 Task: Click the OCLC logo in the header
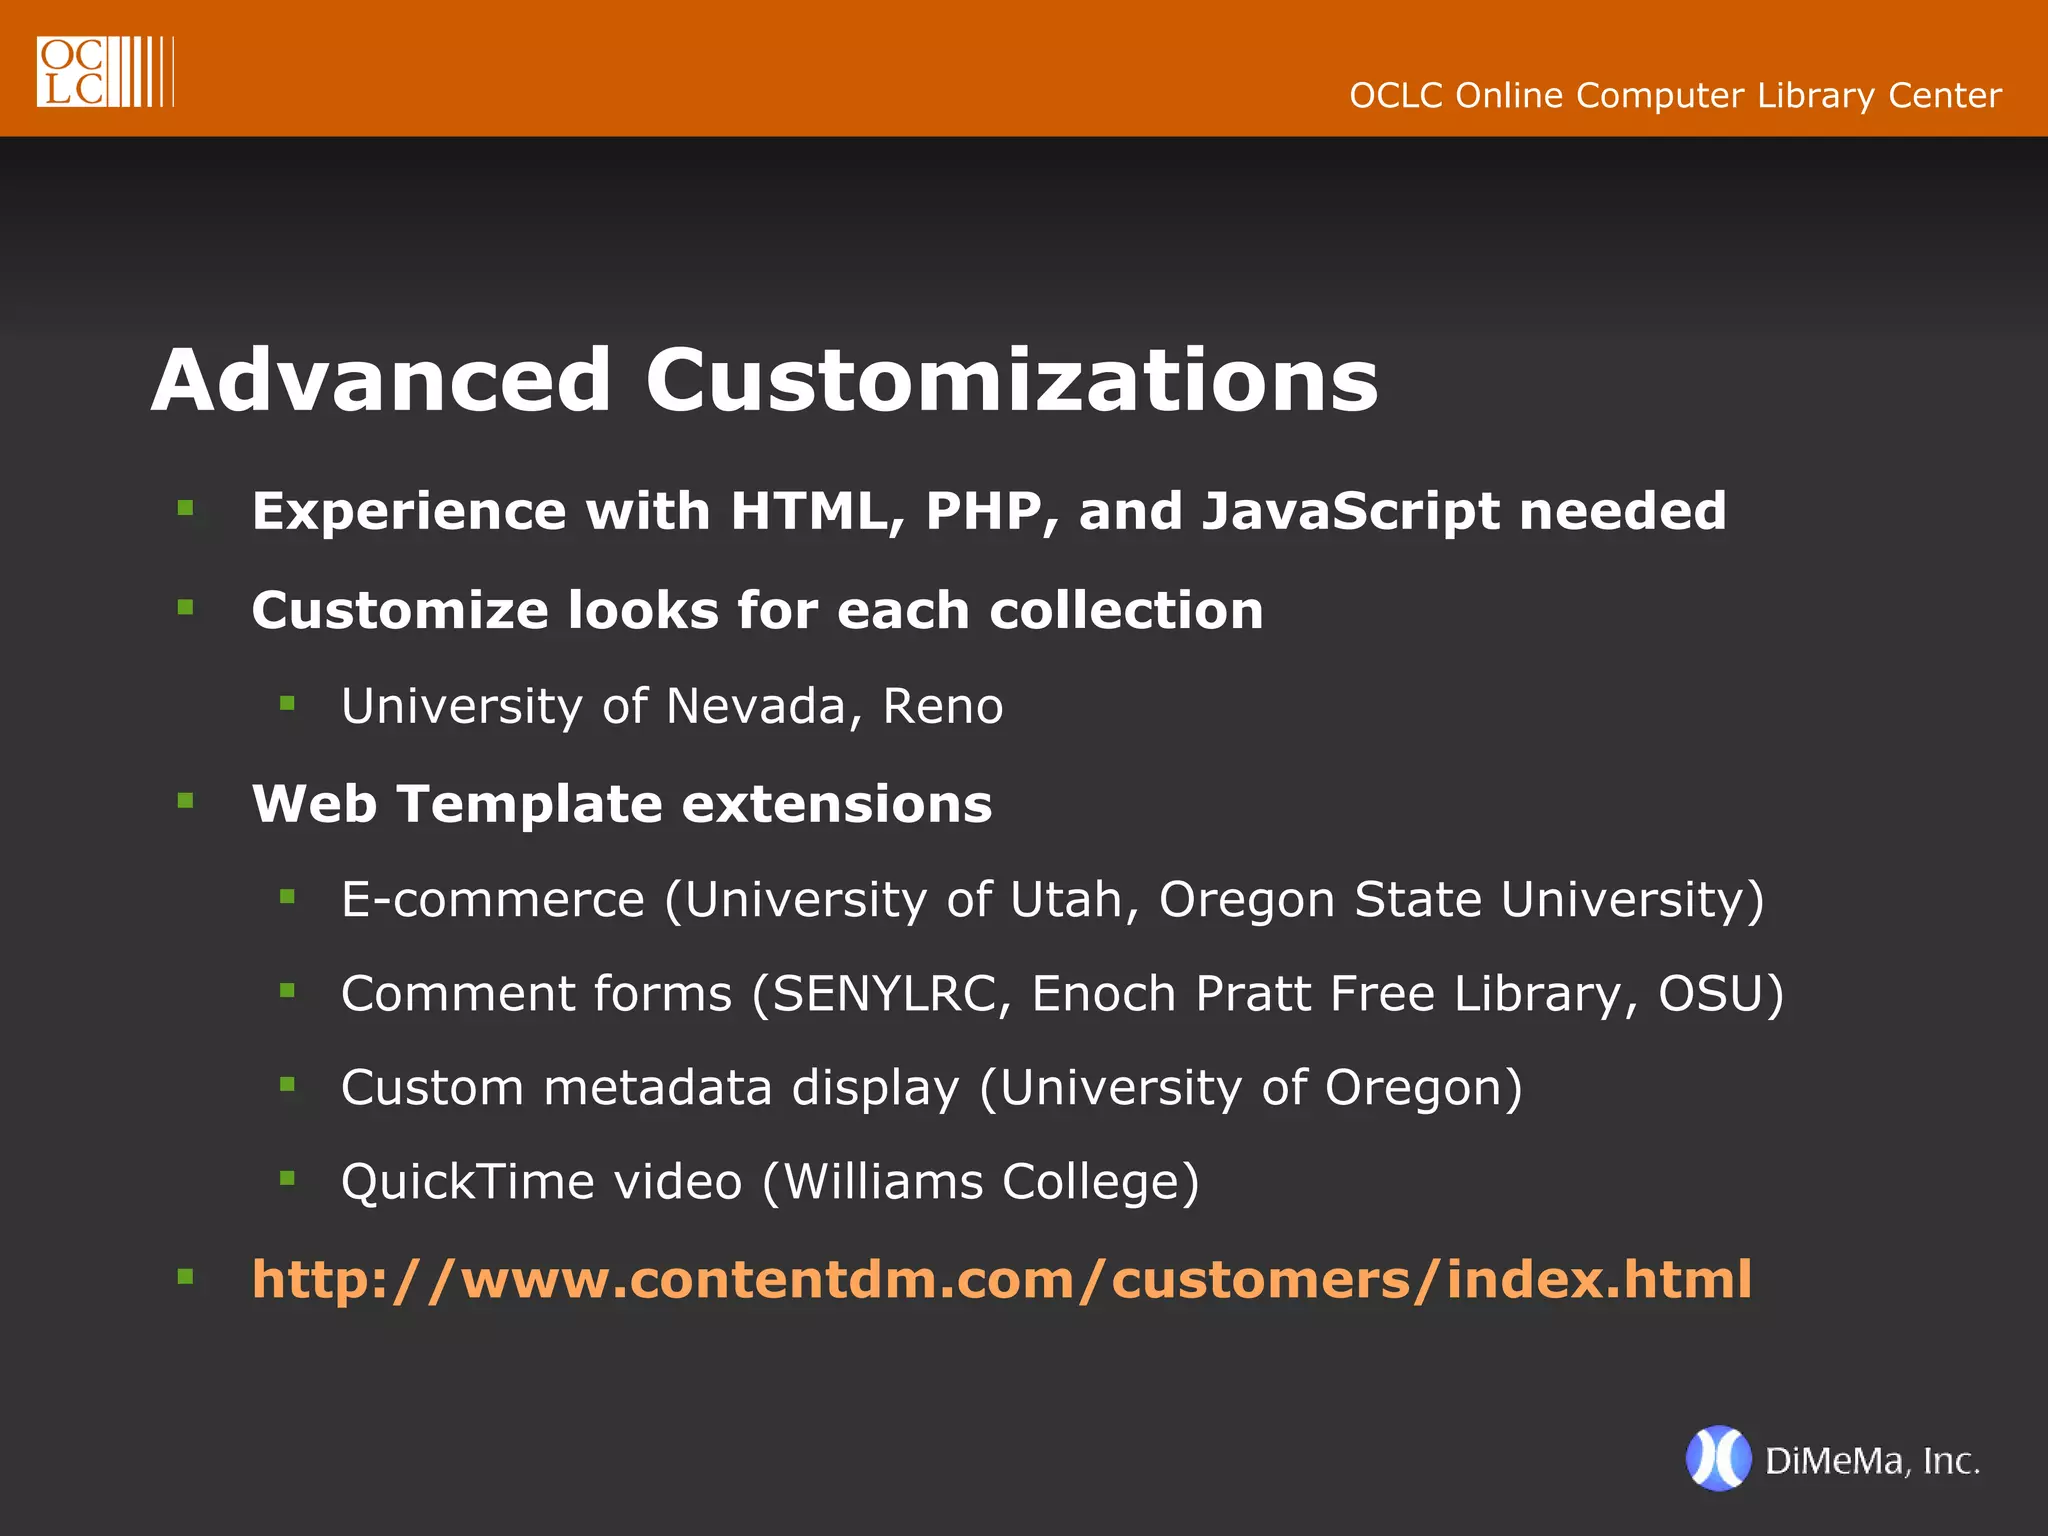point(105,71)
